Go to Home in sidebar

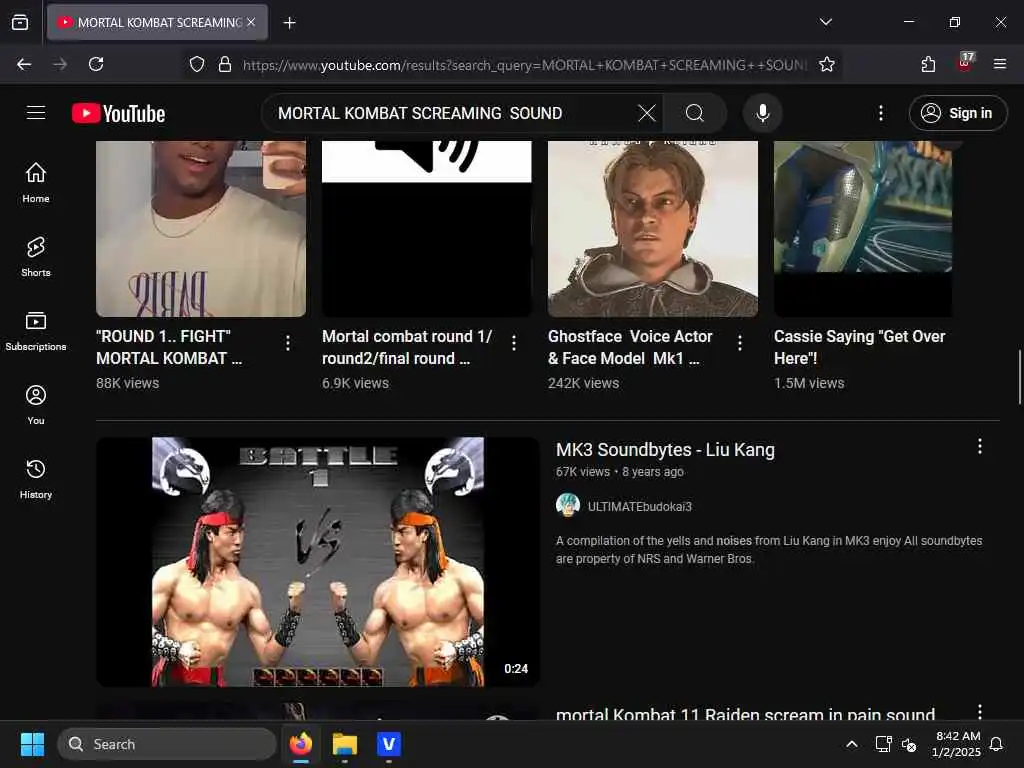pyautogui.click(x=36, y=183)
